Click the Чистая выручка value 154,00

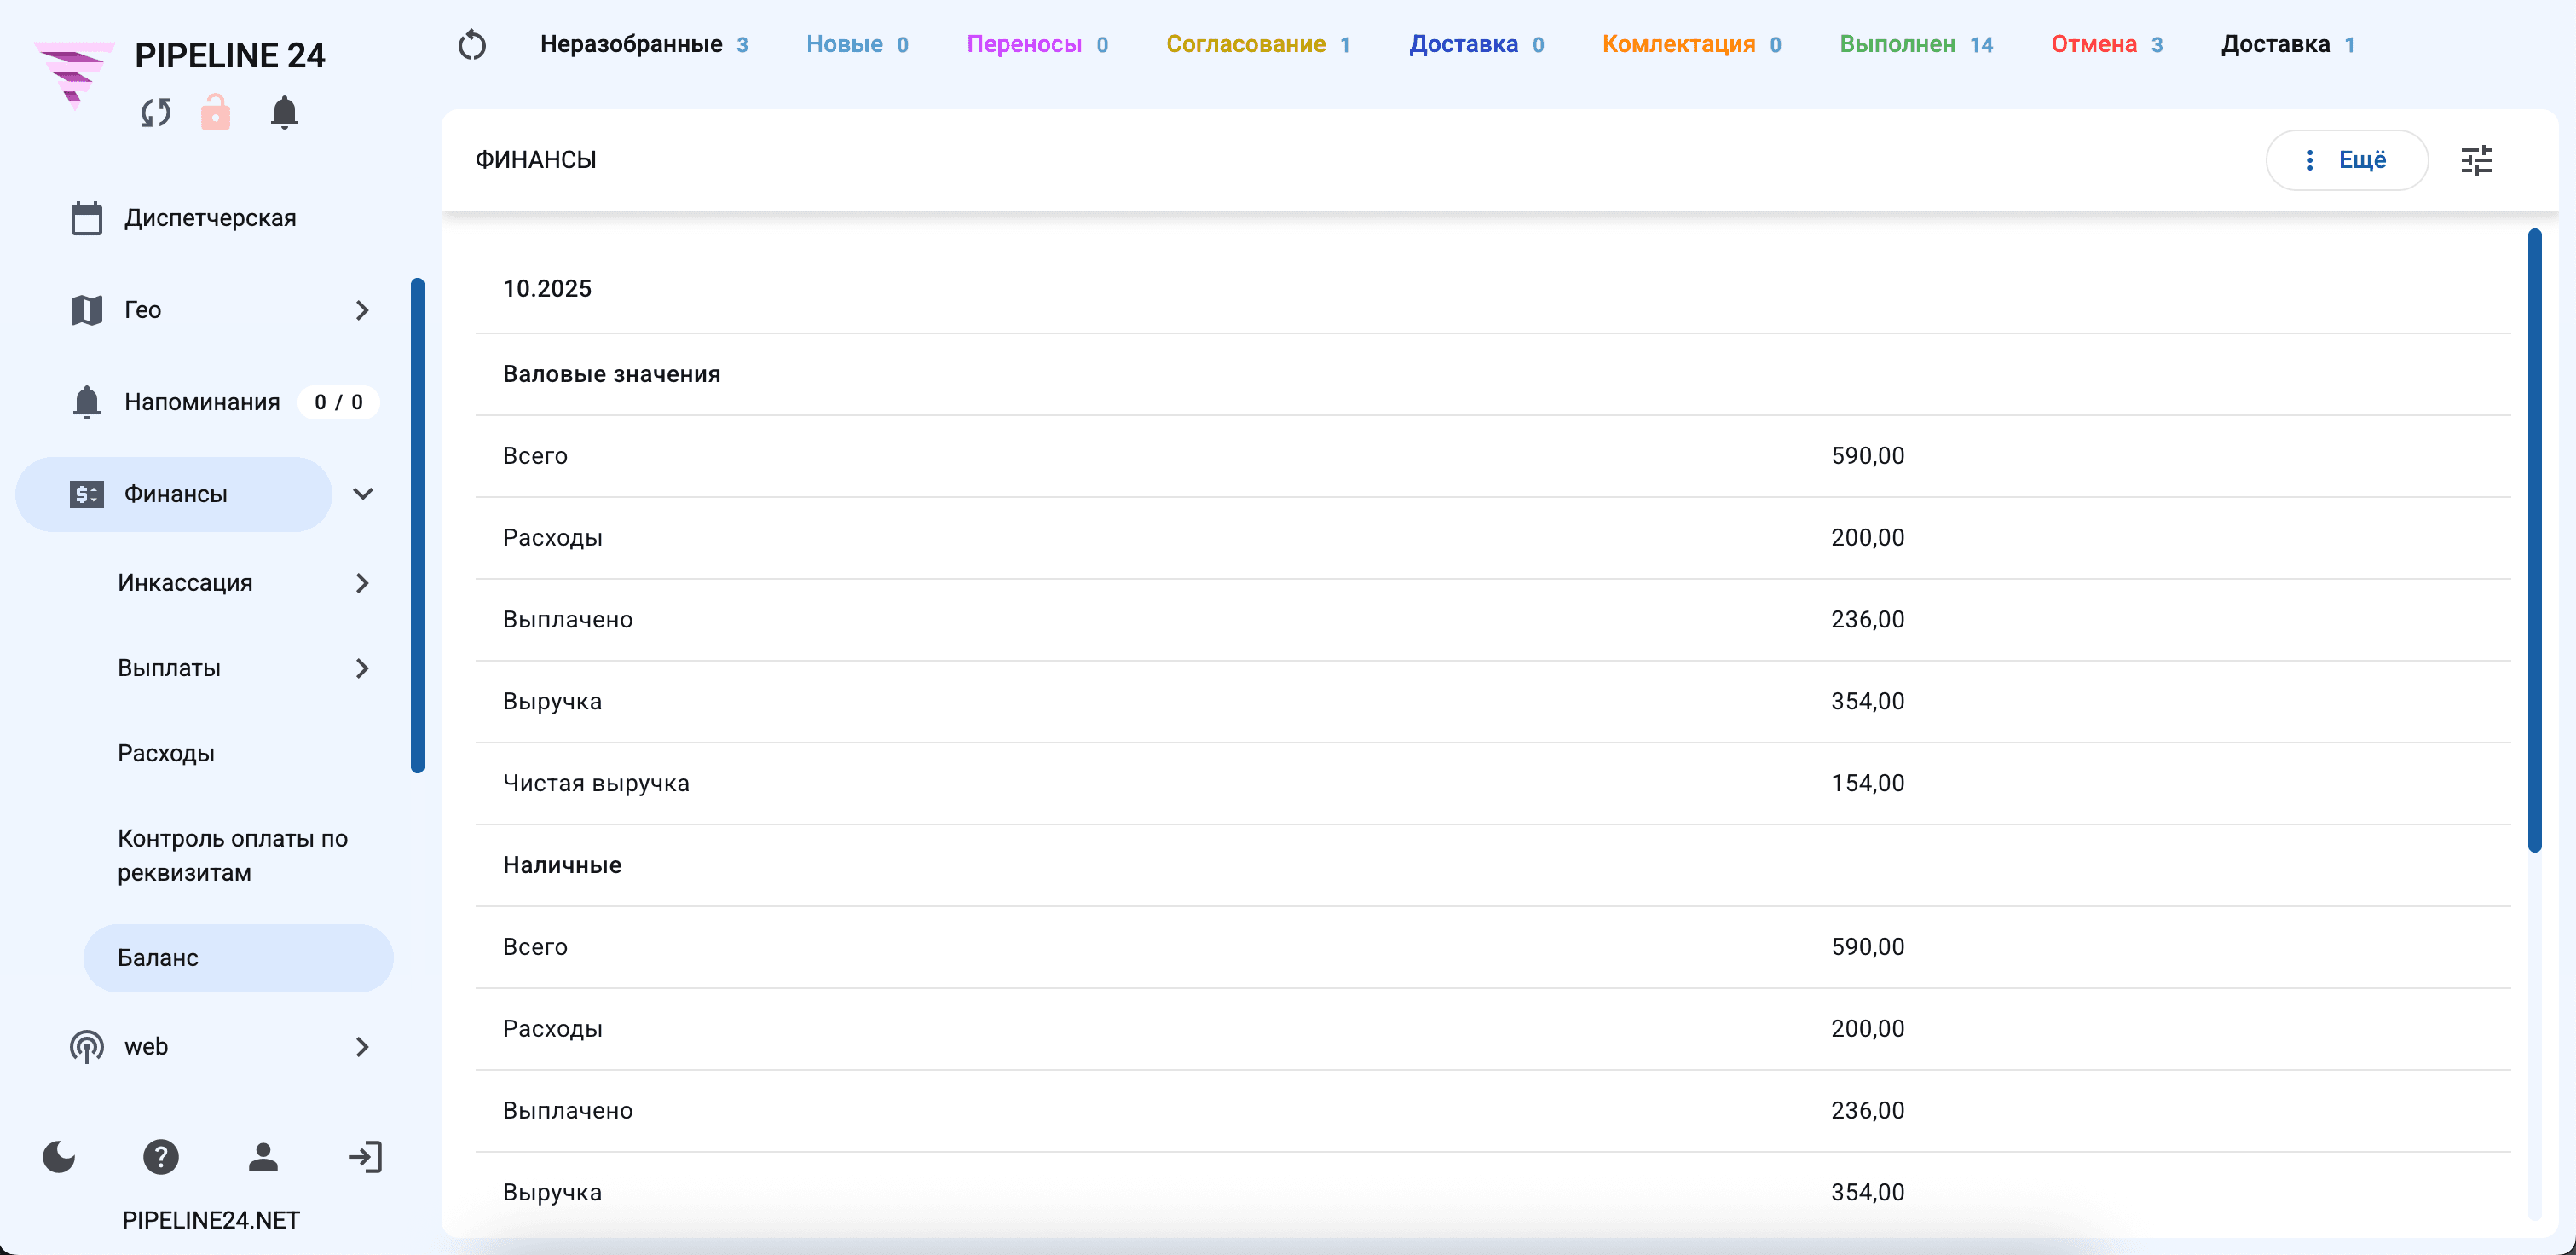tap(1867, 783)
